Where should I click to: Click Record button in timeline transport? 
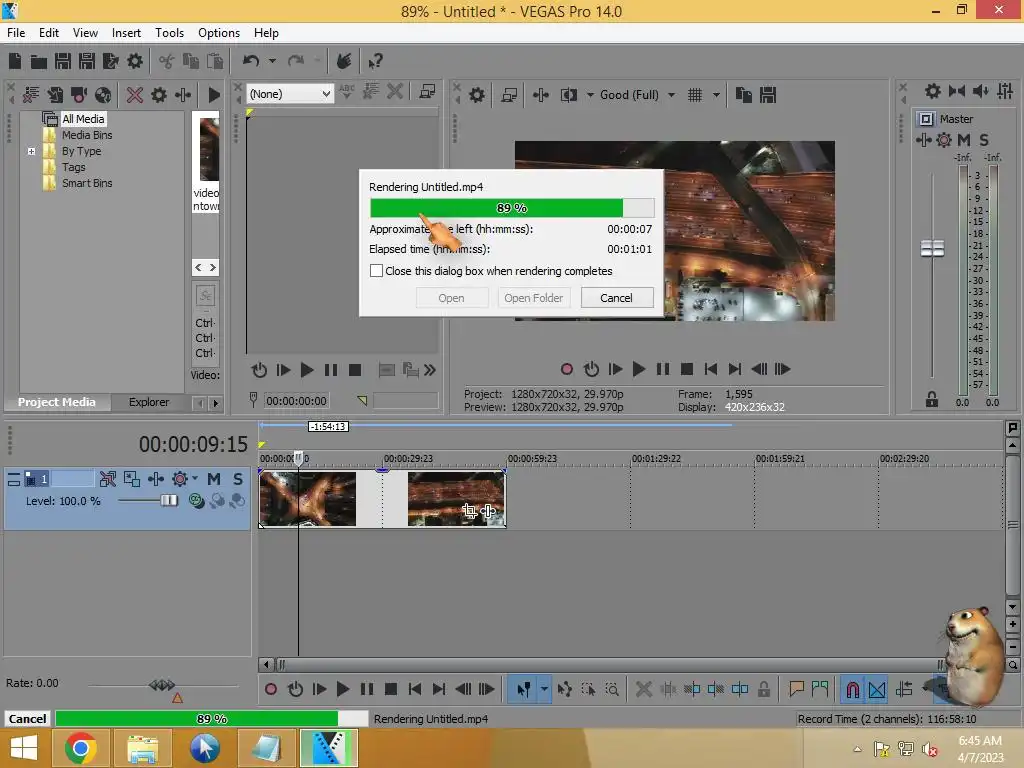coord(271,690)
